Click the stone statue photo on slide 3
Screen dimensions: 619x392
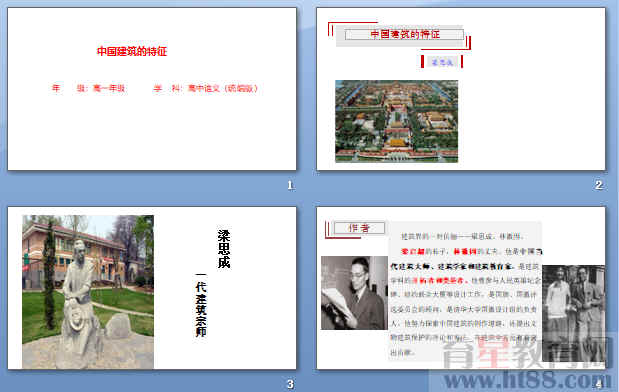click(x=88, y=292)
